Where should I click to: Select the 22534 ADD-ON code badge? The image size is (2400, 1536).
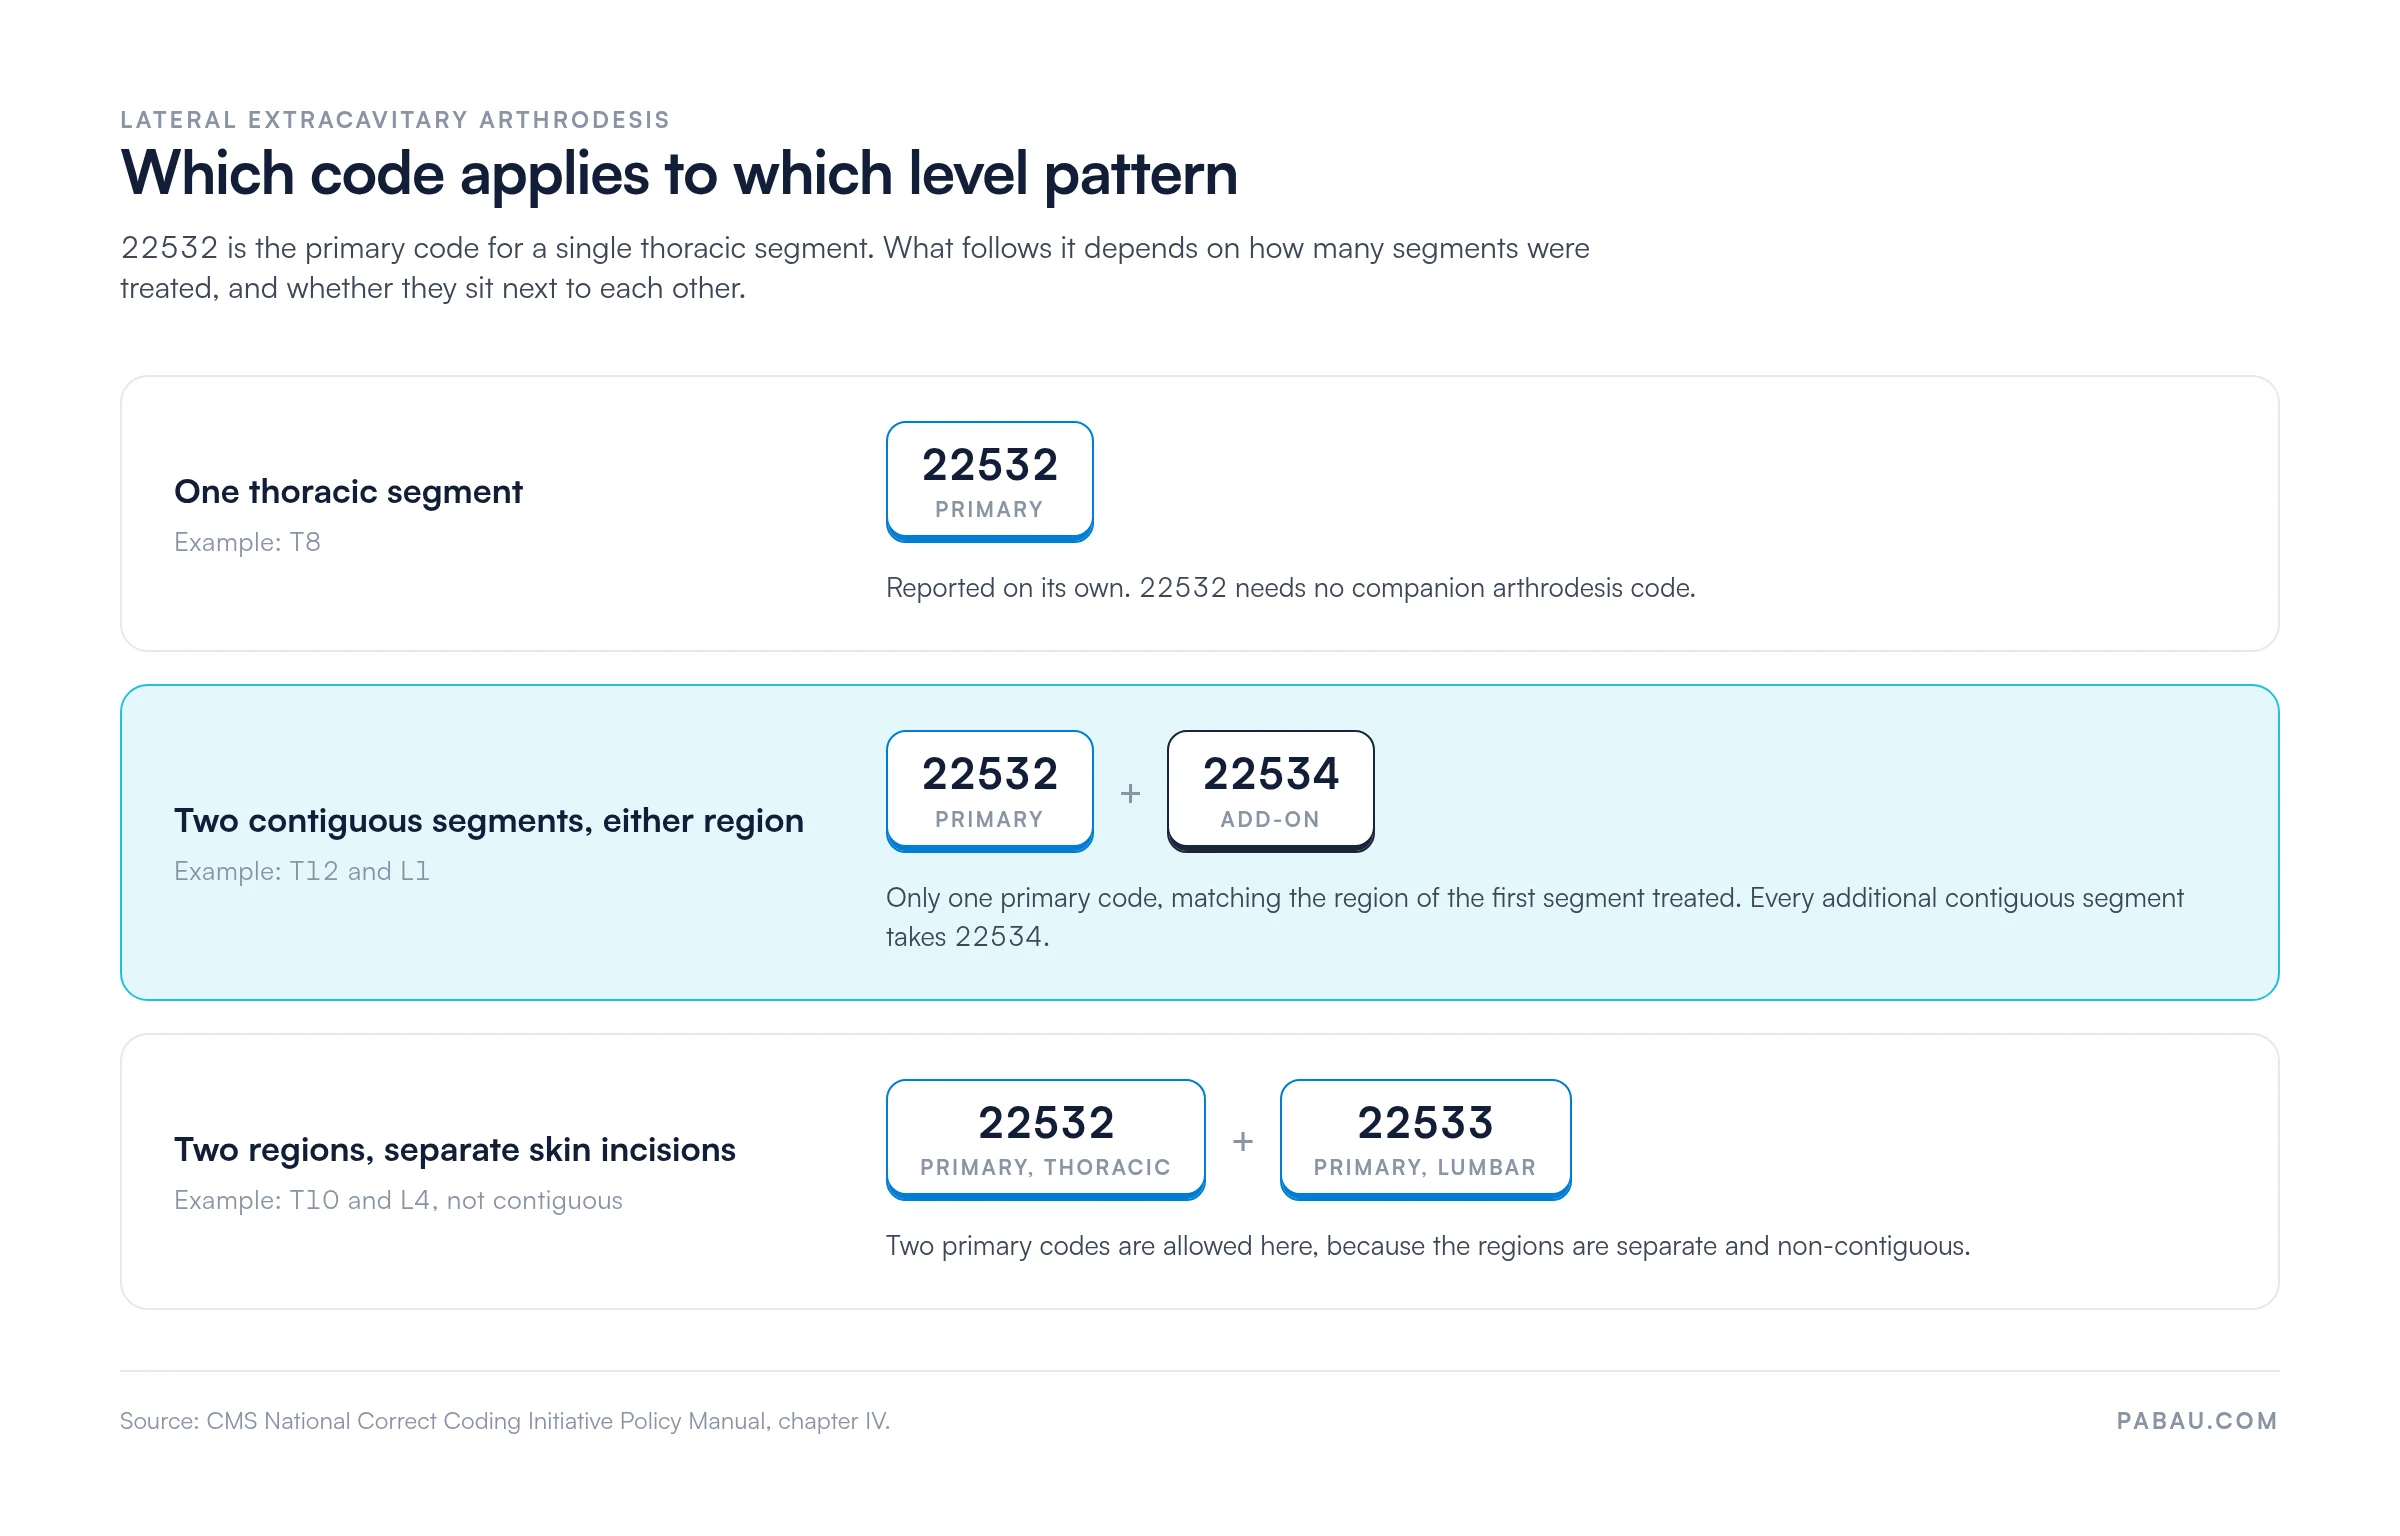[1270, 791]
